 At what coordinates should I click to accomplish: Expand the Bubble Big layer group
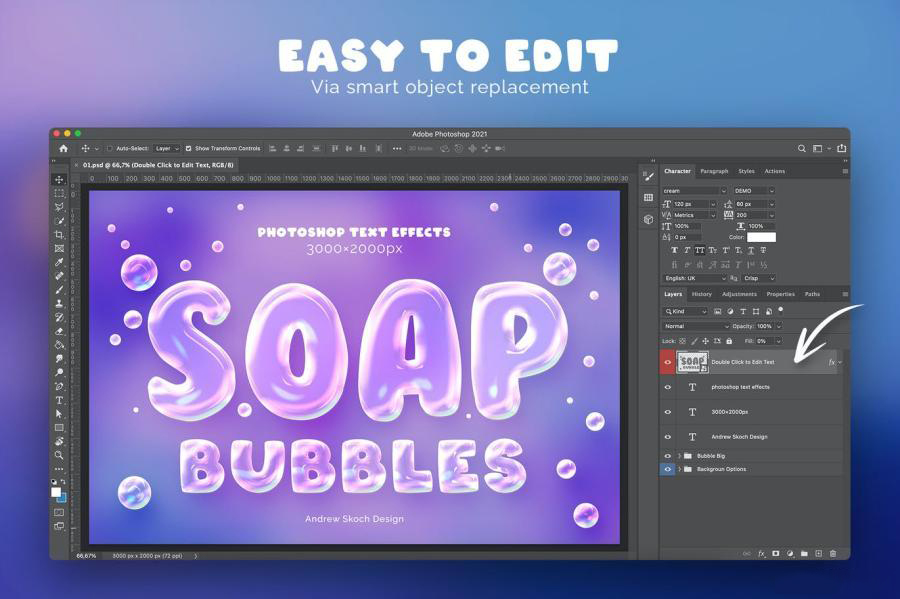point(679,456)
